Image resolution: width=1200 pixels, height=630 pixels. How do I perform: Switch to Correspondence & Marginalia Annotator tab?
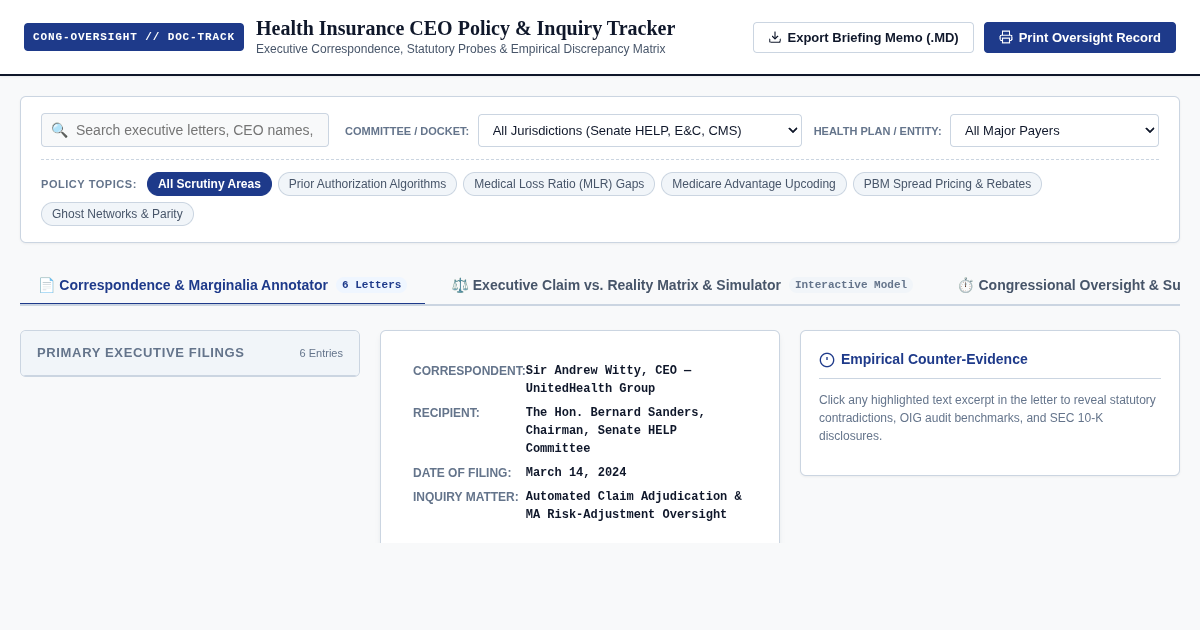click(222, 285)
